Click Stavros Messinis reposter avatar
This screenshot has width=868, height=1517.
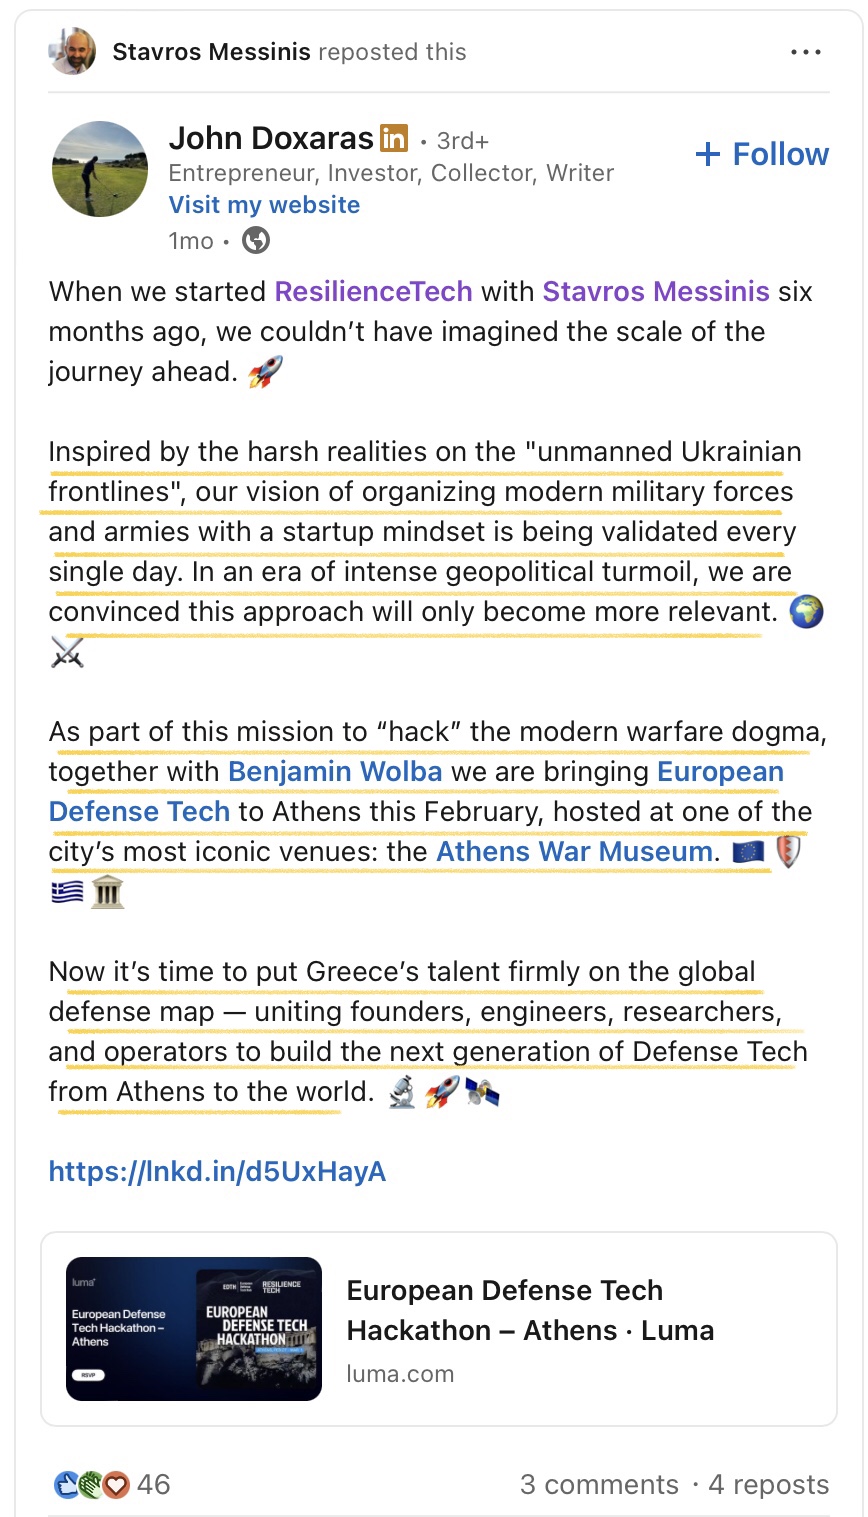(x=72, y=51)
